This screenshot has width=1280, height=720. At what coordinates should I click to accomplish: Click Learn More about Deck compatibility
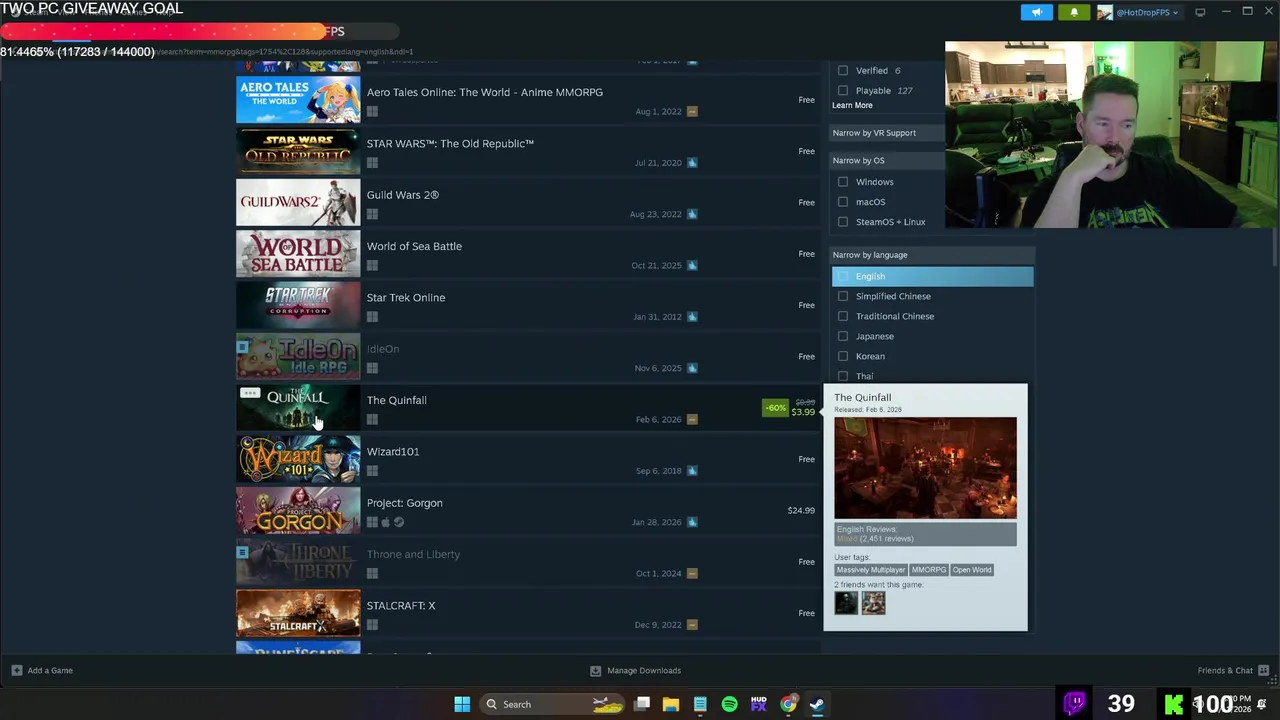852,105
